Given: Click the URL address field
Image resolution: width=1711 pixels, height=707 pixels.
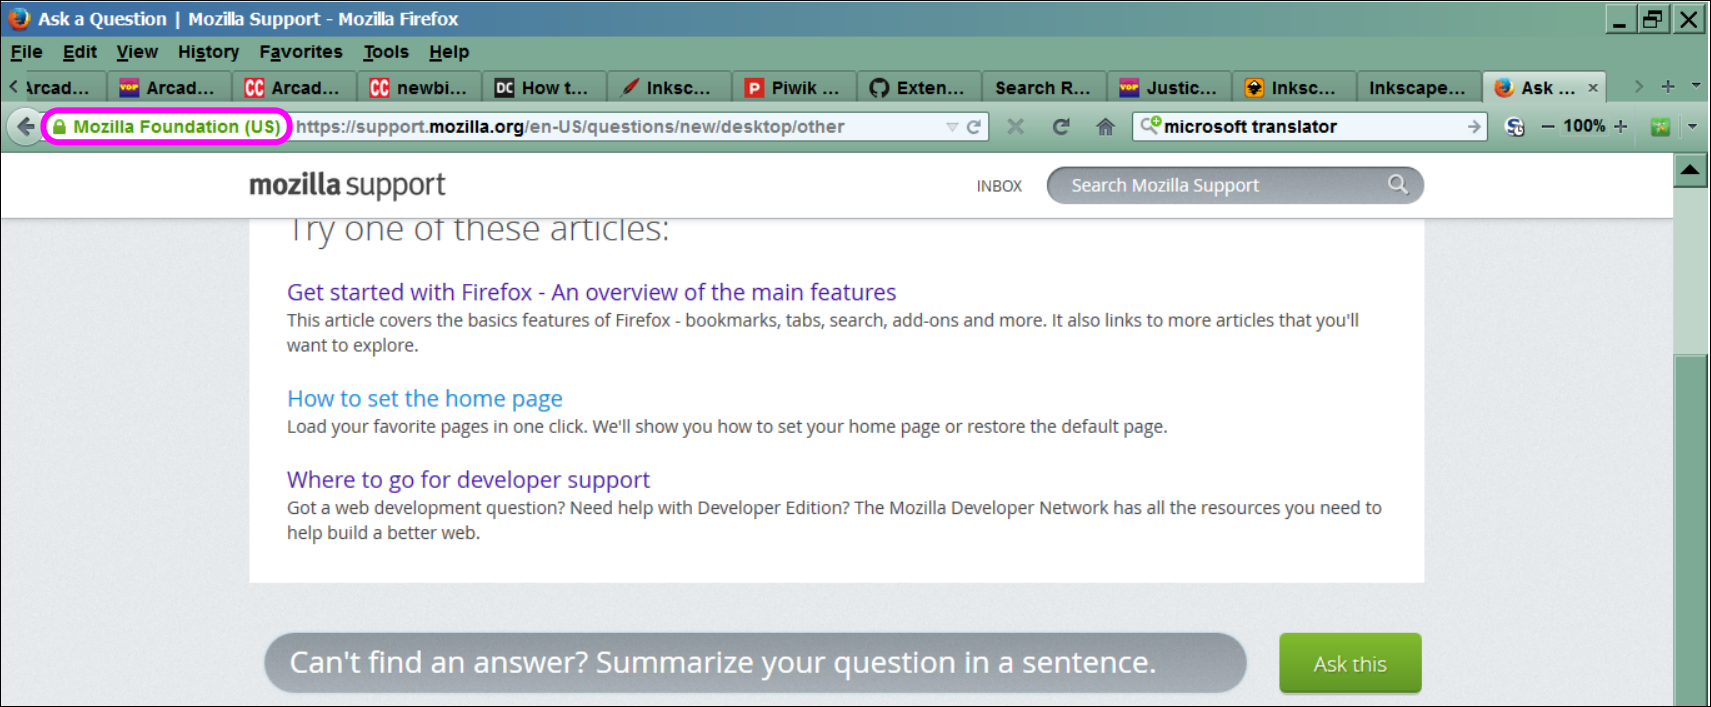Looking at the screenshot, I should point(615,127).
